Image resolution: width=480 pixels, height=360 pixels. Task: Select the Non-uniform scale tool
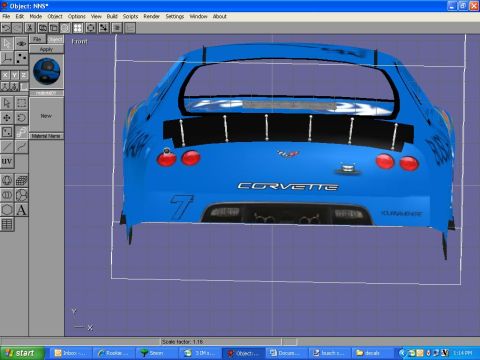coord(7,132)
